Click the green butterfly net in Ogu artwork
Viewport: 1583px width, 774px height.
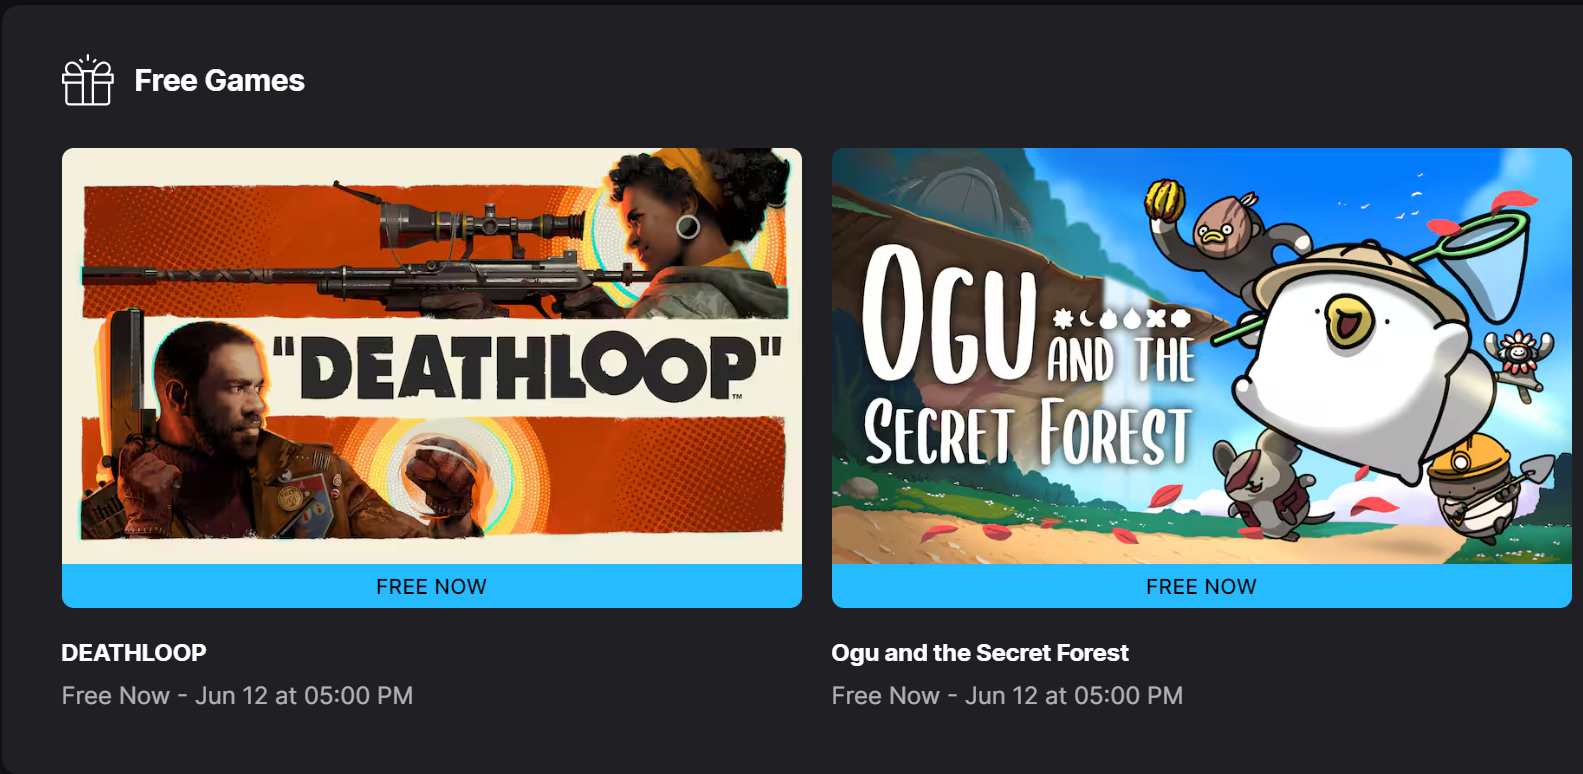click(1478, 250)
